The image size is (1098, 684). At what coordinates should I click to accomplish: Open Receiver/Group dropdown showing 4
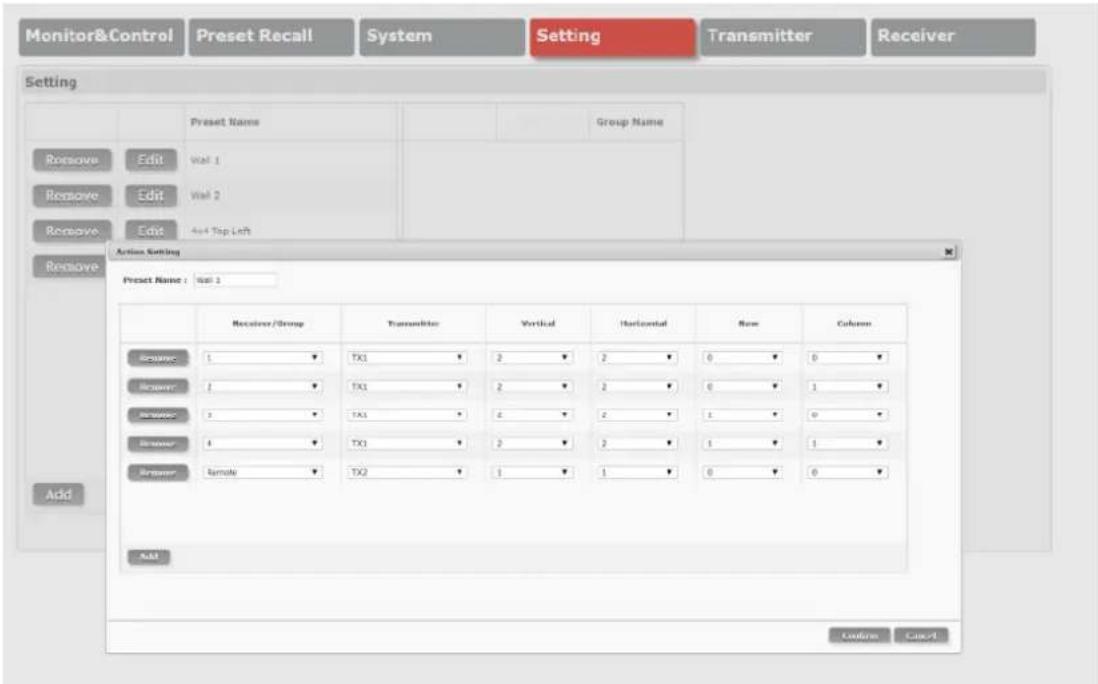(263, 443)
